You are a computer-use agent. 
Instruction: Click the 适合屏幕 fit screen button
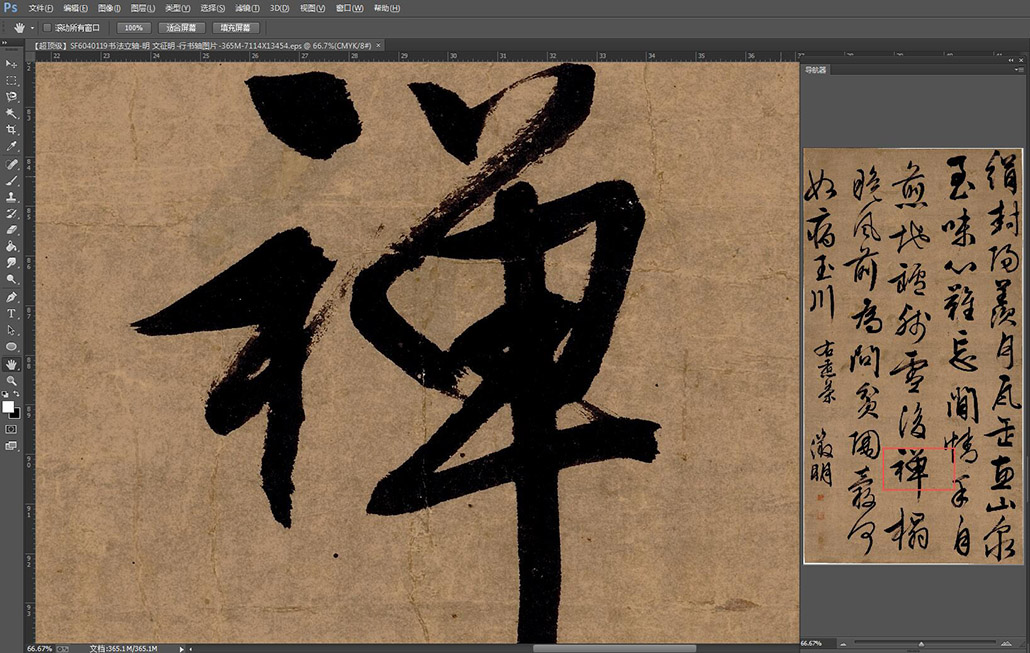coord(181,28)
